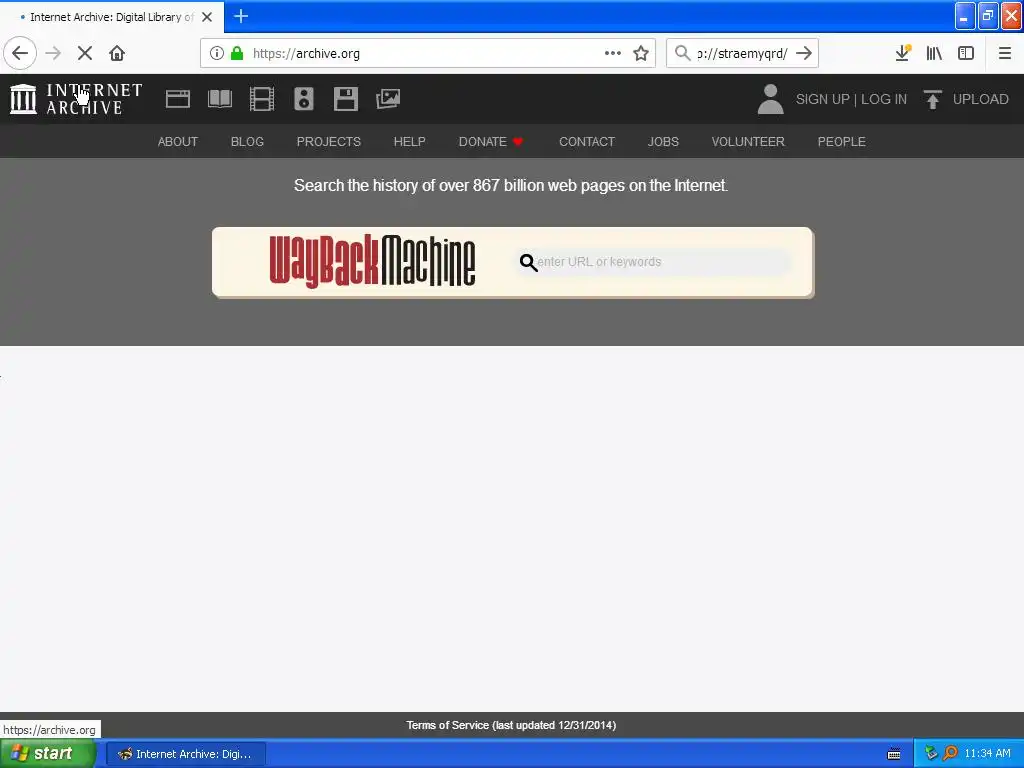Click the LOG IN link
This screenshot has width=1024, height=768.
coord(884,99)
